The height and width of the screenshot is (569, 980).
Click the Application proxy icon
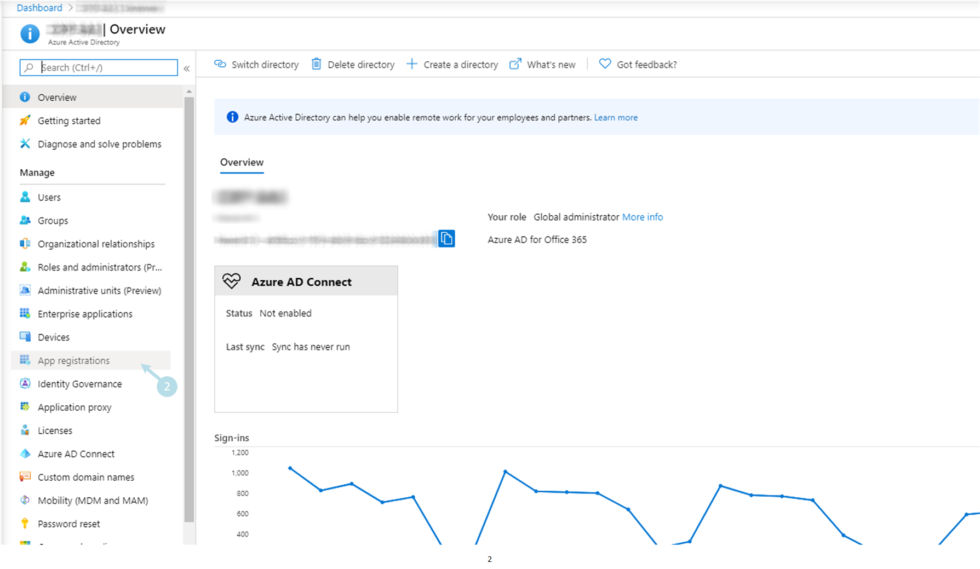25,406
